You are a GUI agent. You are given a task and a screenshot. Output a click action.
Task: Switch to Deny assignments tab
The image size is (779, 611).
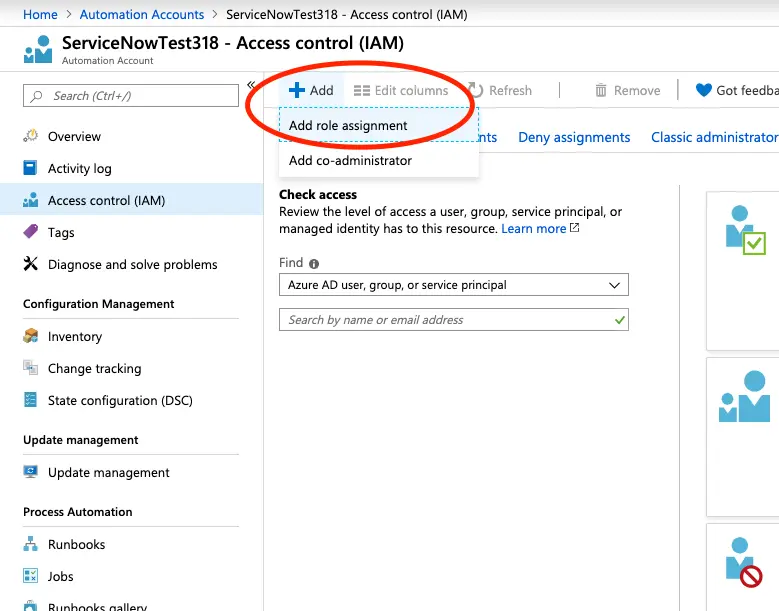coord(574,137)
